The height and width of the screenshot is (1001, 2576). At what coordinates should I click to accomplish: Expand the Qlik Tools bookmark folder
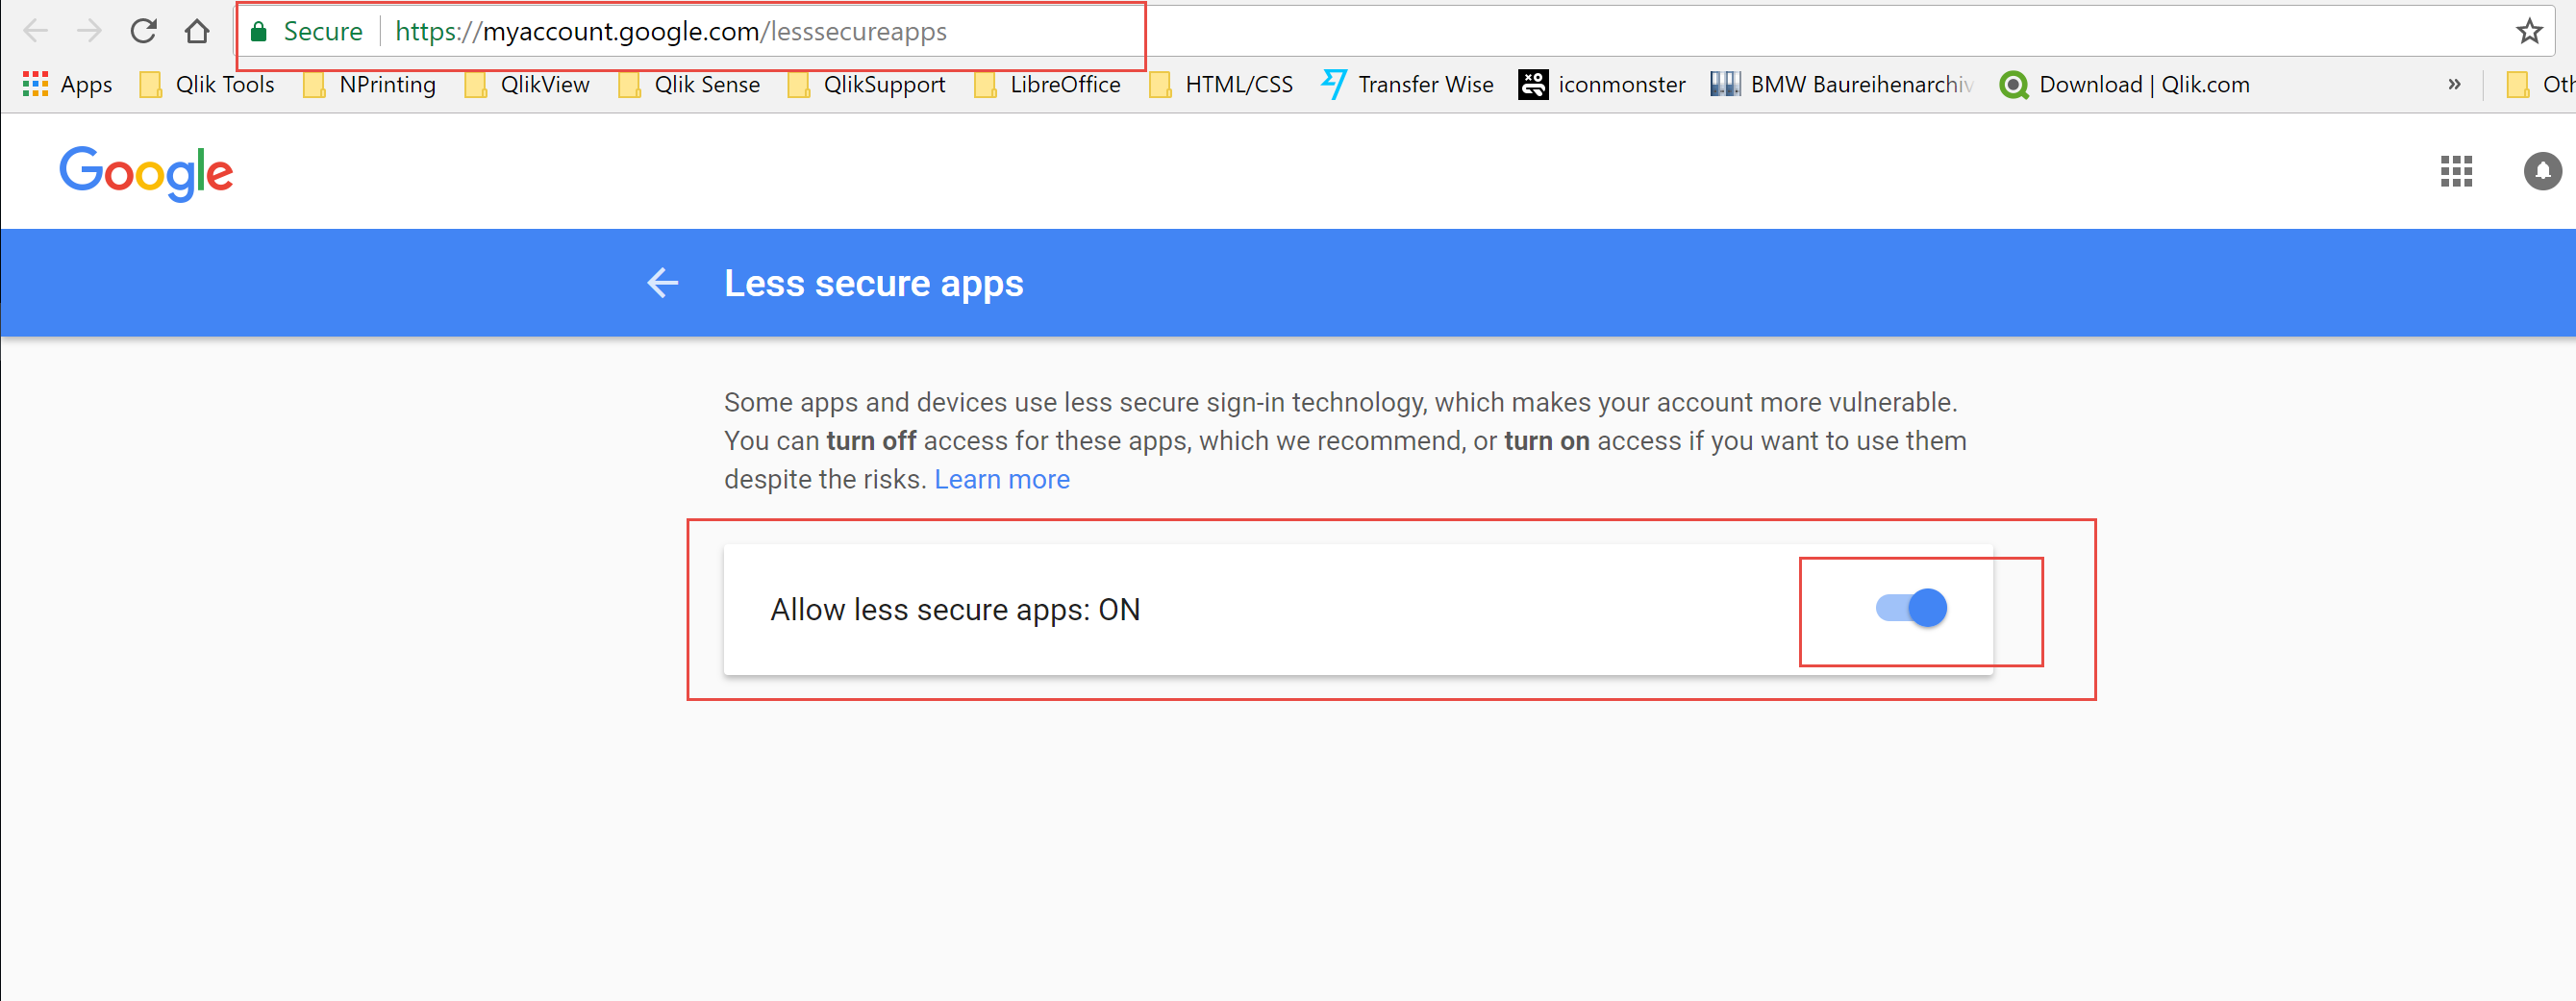[x=207, y=85]
